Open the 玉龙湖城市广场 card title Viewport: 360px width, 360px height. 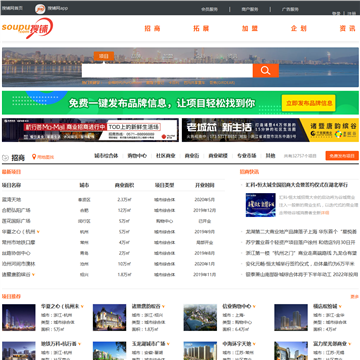(x=148, y=344)
